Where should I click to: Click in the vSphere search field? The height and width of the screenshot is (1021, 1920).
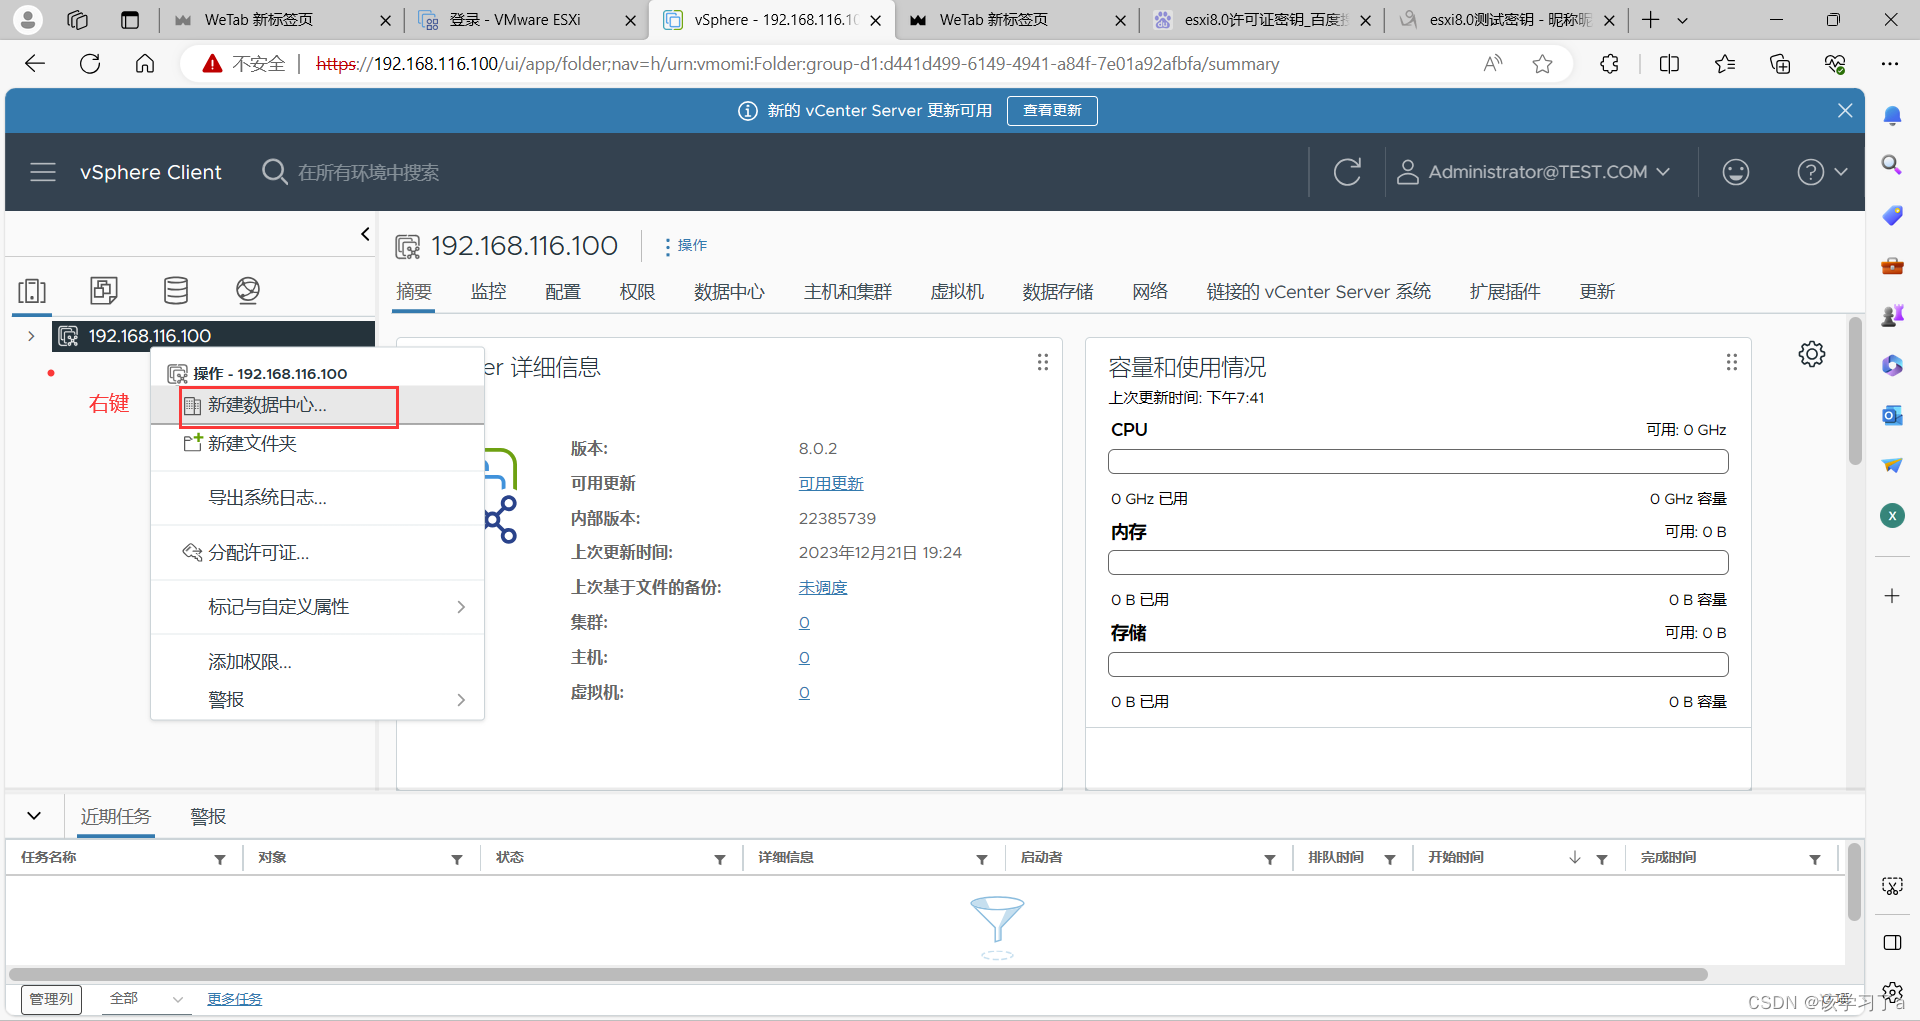pos(368,172)
